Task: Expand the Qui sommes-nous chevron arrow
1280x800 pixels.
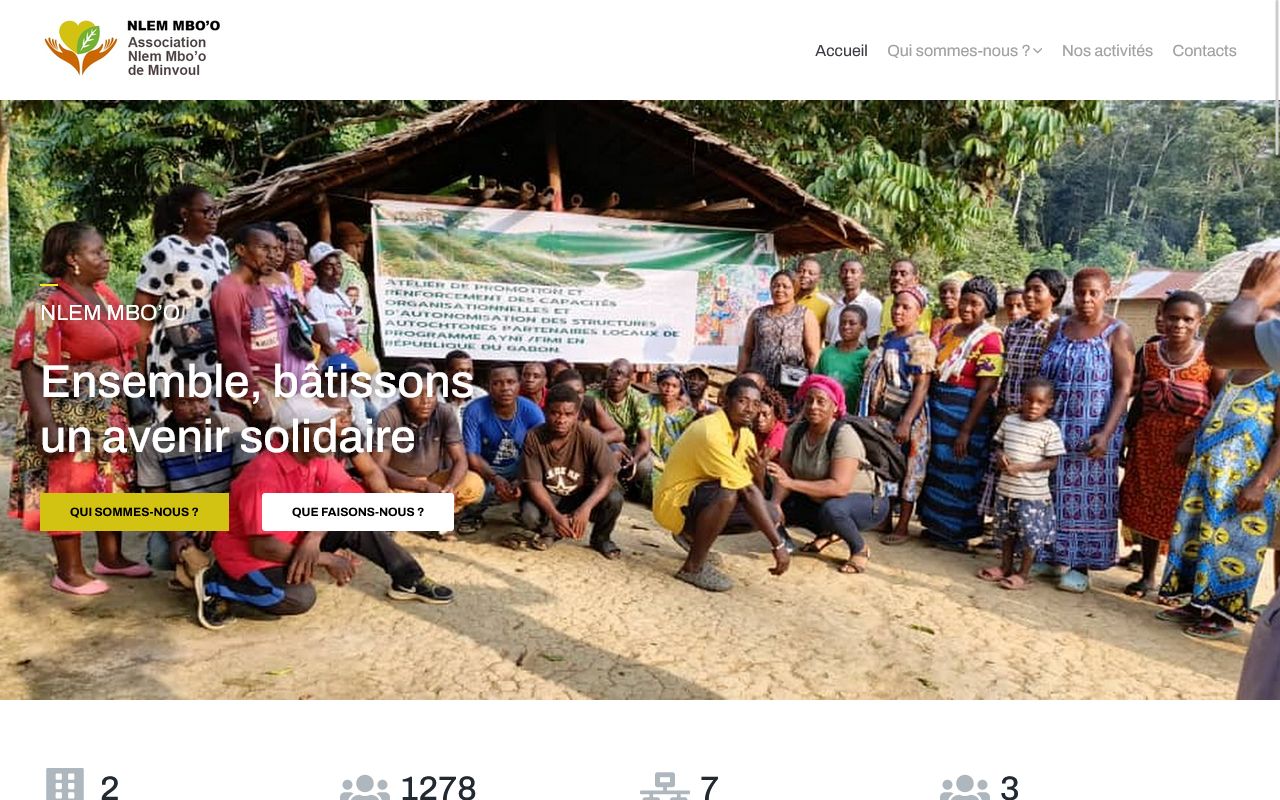Action: (1038, 51)
